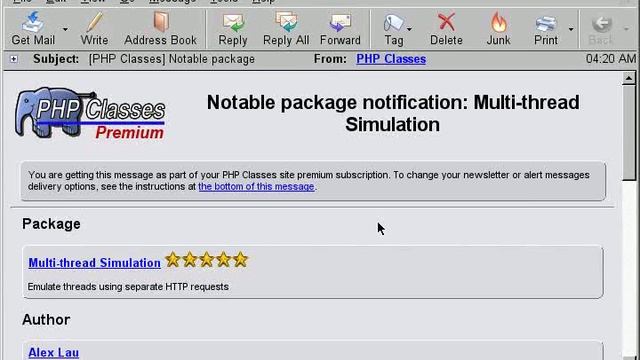Open the Alex Lau author link
The image size is (640, 360).
53,352
